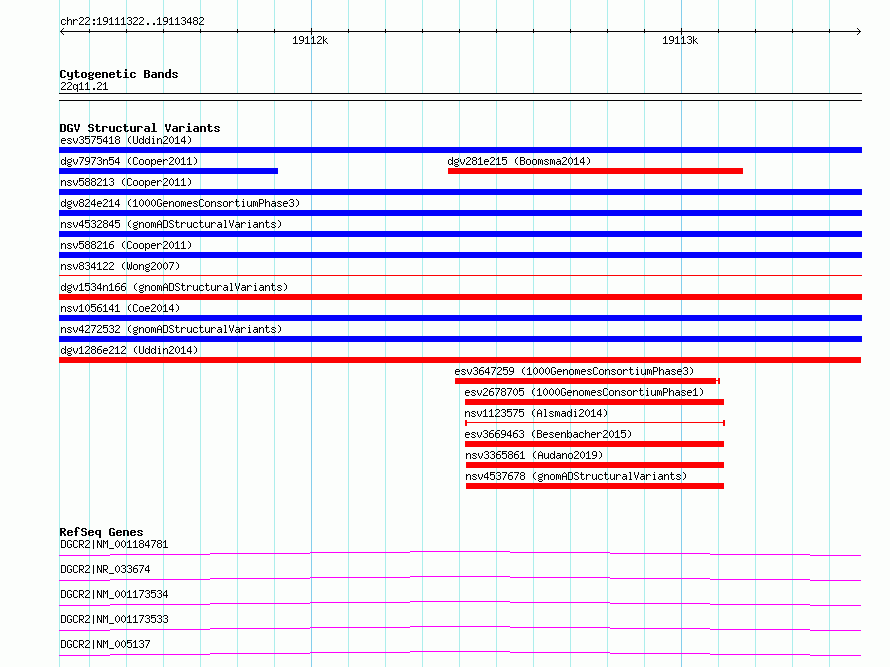Open the DGCR2|NM_001184781 transcript label
Image resolution: width=890 pixels, height=667 pixels.
click(114, 544)
